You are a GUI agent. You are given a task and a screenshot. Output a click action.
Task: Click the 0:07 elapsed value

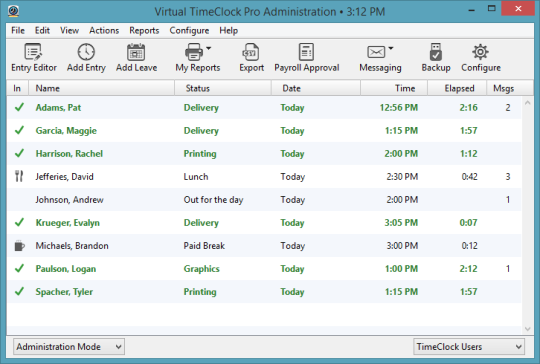pos(468,223)
